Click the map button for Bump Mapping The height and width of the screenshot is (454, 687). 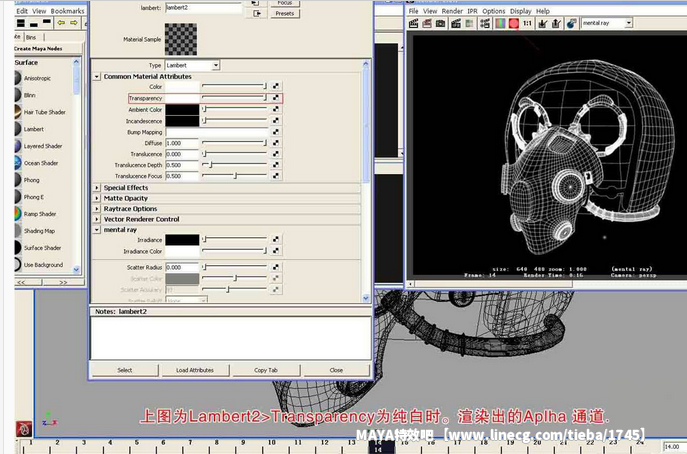pos(276,131)
